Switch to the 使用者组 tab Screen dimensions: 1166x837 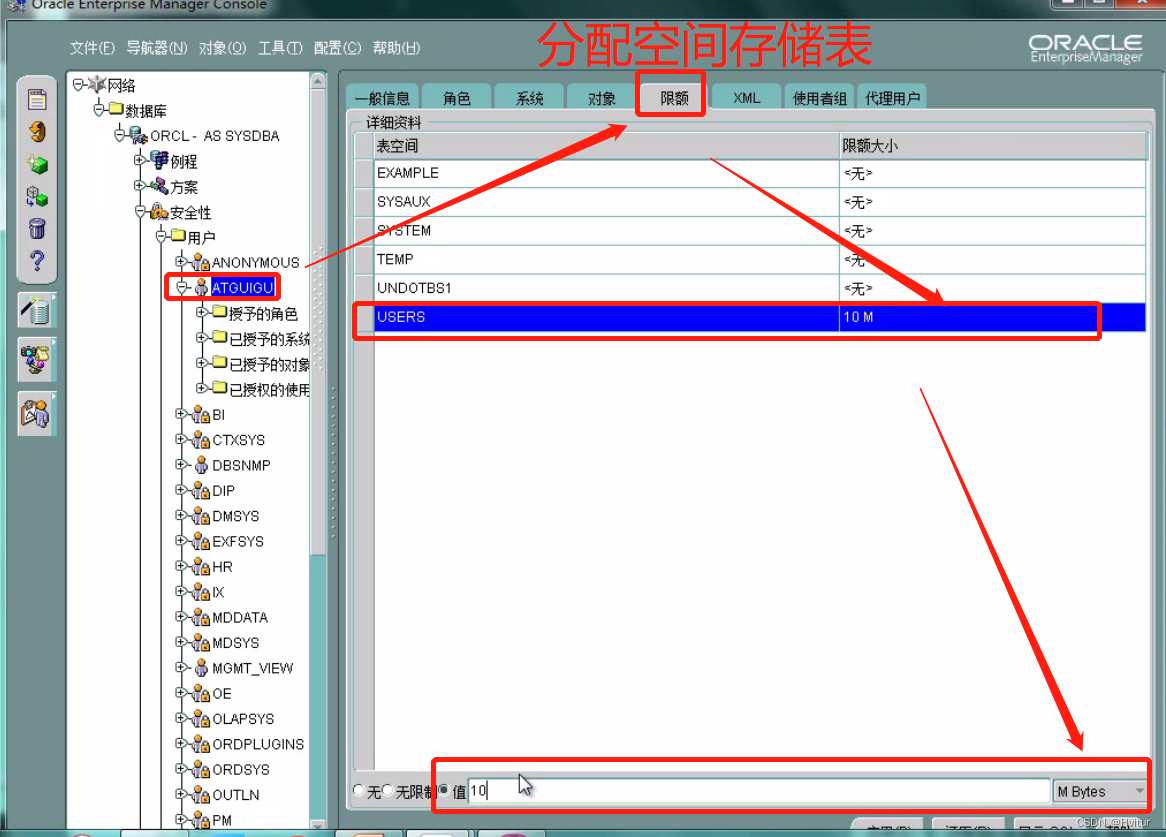pos(819,98)
